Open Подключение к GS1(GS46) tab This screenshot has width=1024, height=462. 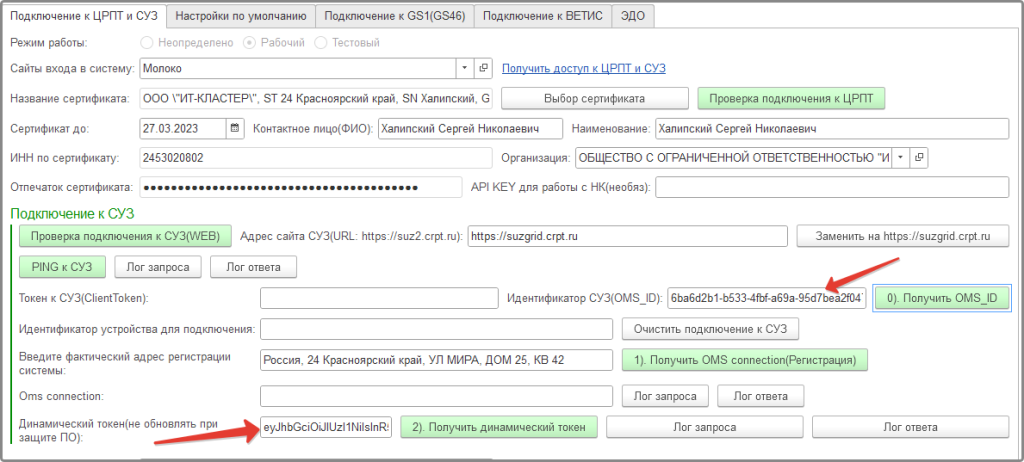tap(394, 16)
